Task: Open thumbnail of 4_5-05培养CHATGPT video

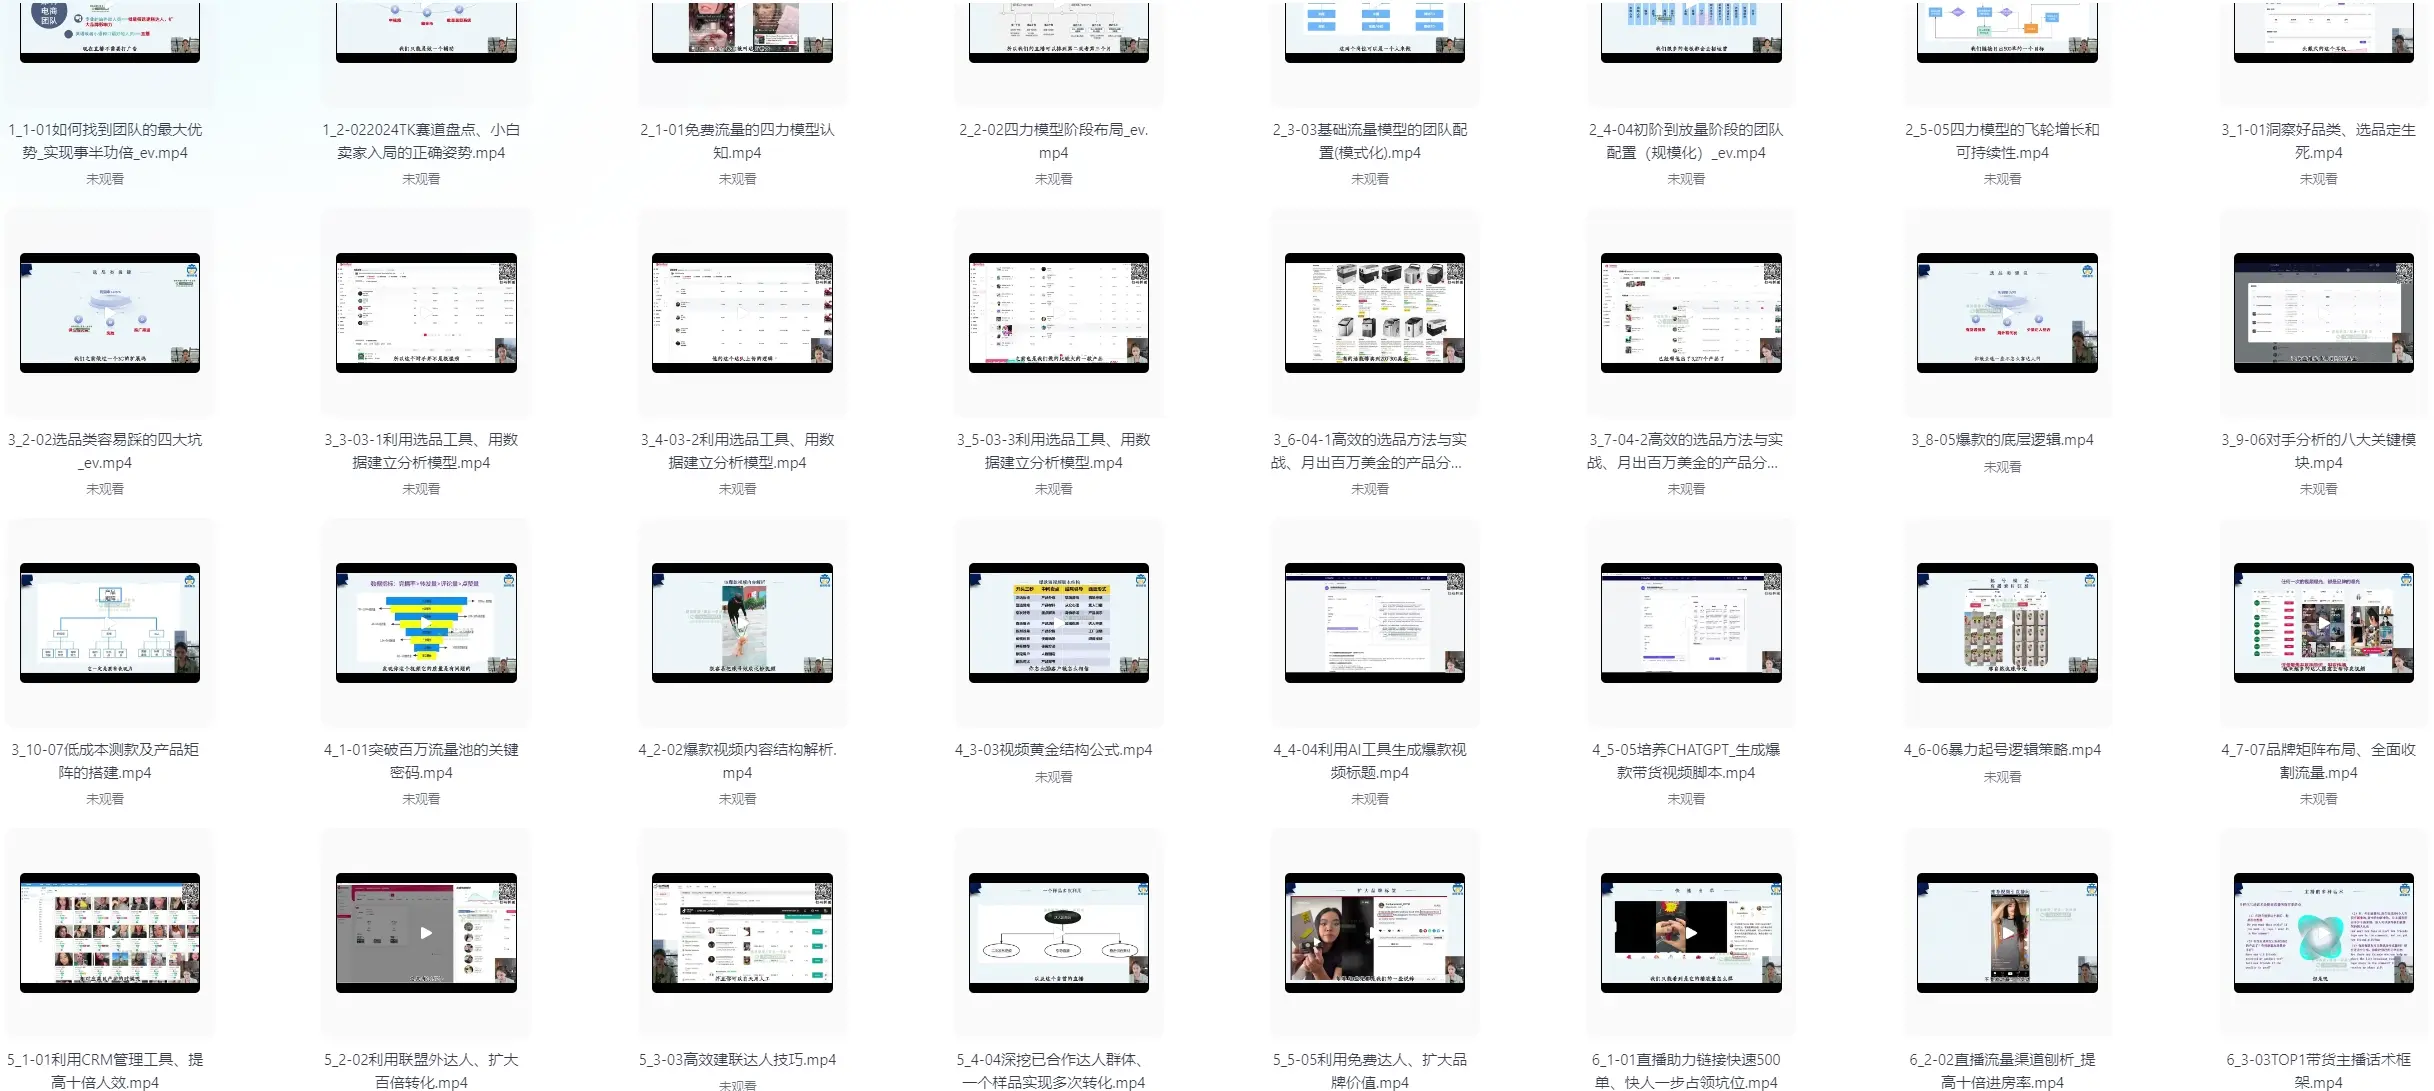Action: pos(1691,623)
